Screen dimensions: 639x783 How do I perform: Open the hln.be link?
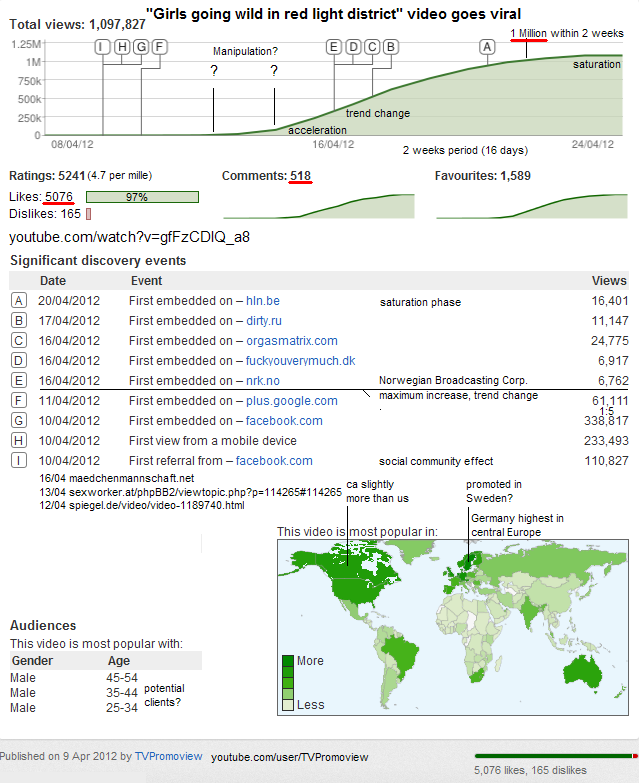[263, 301]
